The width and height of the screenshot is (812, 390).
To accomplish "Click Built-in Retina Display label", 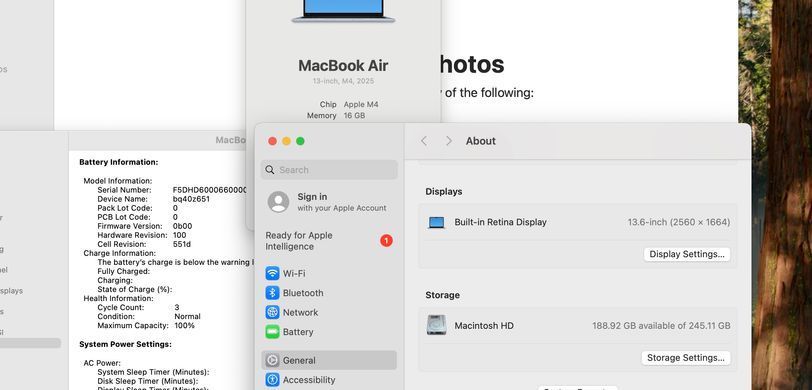I will tap(500, 222).
